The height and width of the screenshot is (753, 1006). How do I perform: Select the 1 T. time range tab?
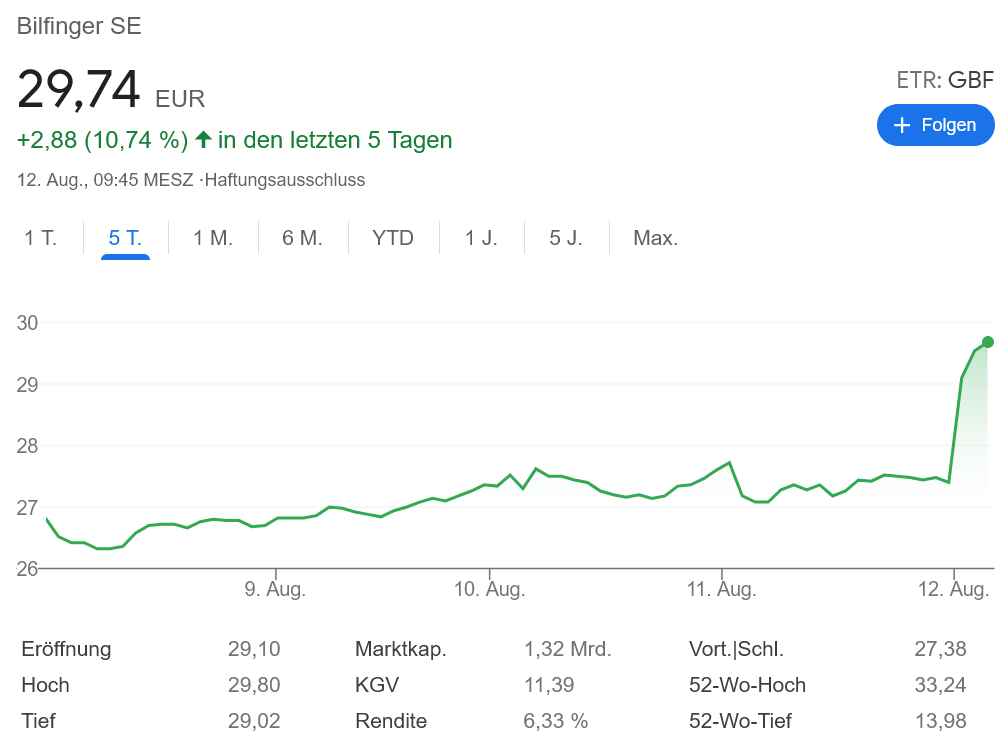point(41,238)
